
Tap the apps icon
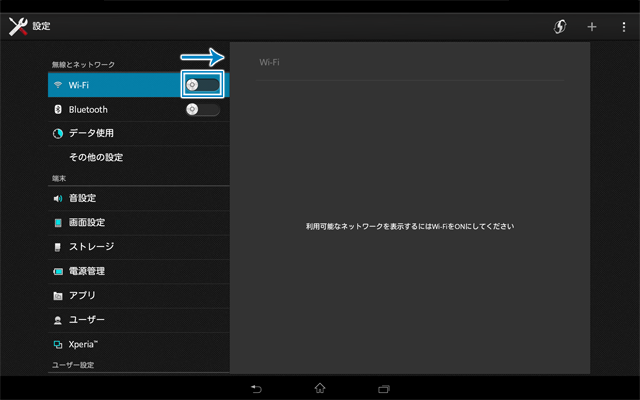click(58, 295)
